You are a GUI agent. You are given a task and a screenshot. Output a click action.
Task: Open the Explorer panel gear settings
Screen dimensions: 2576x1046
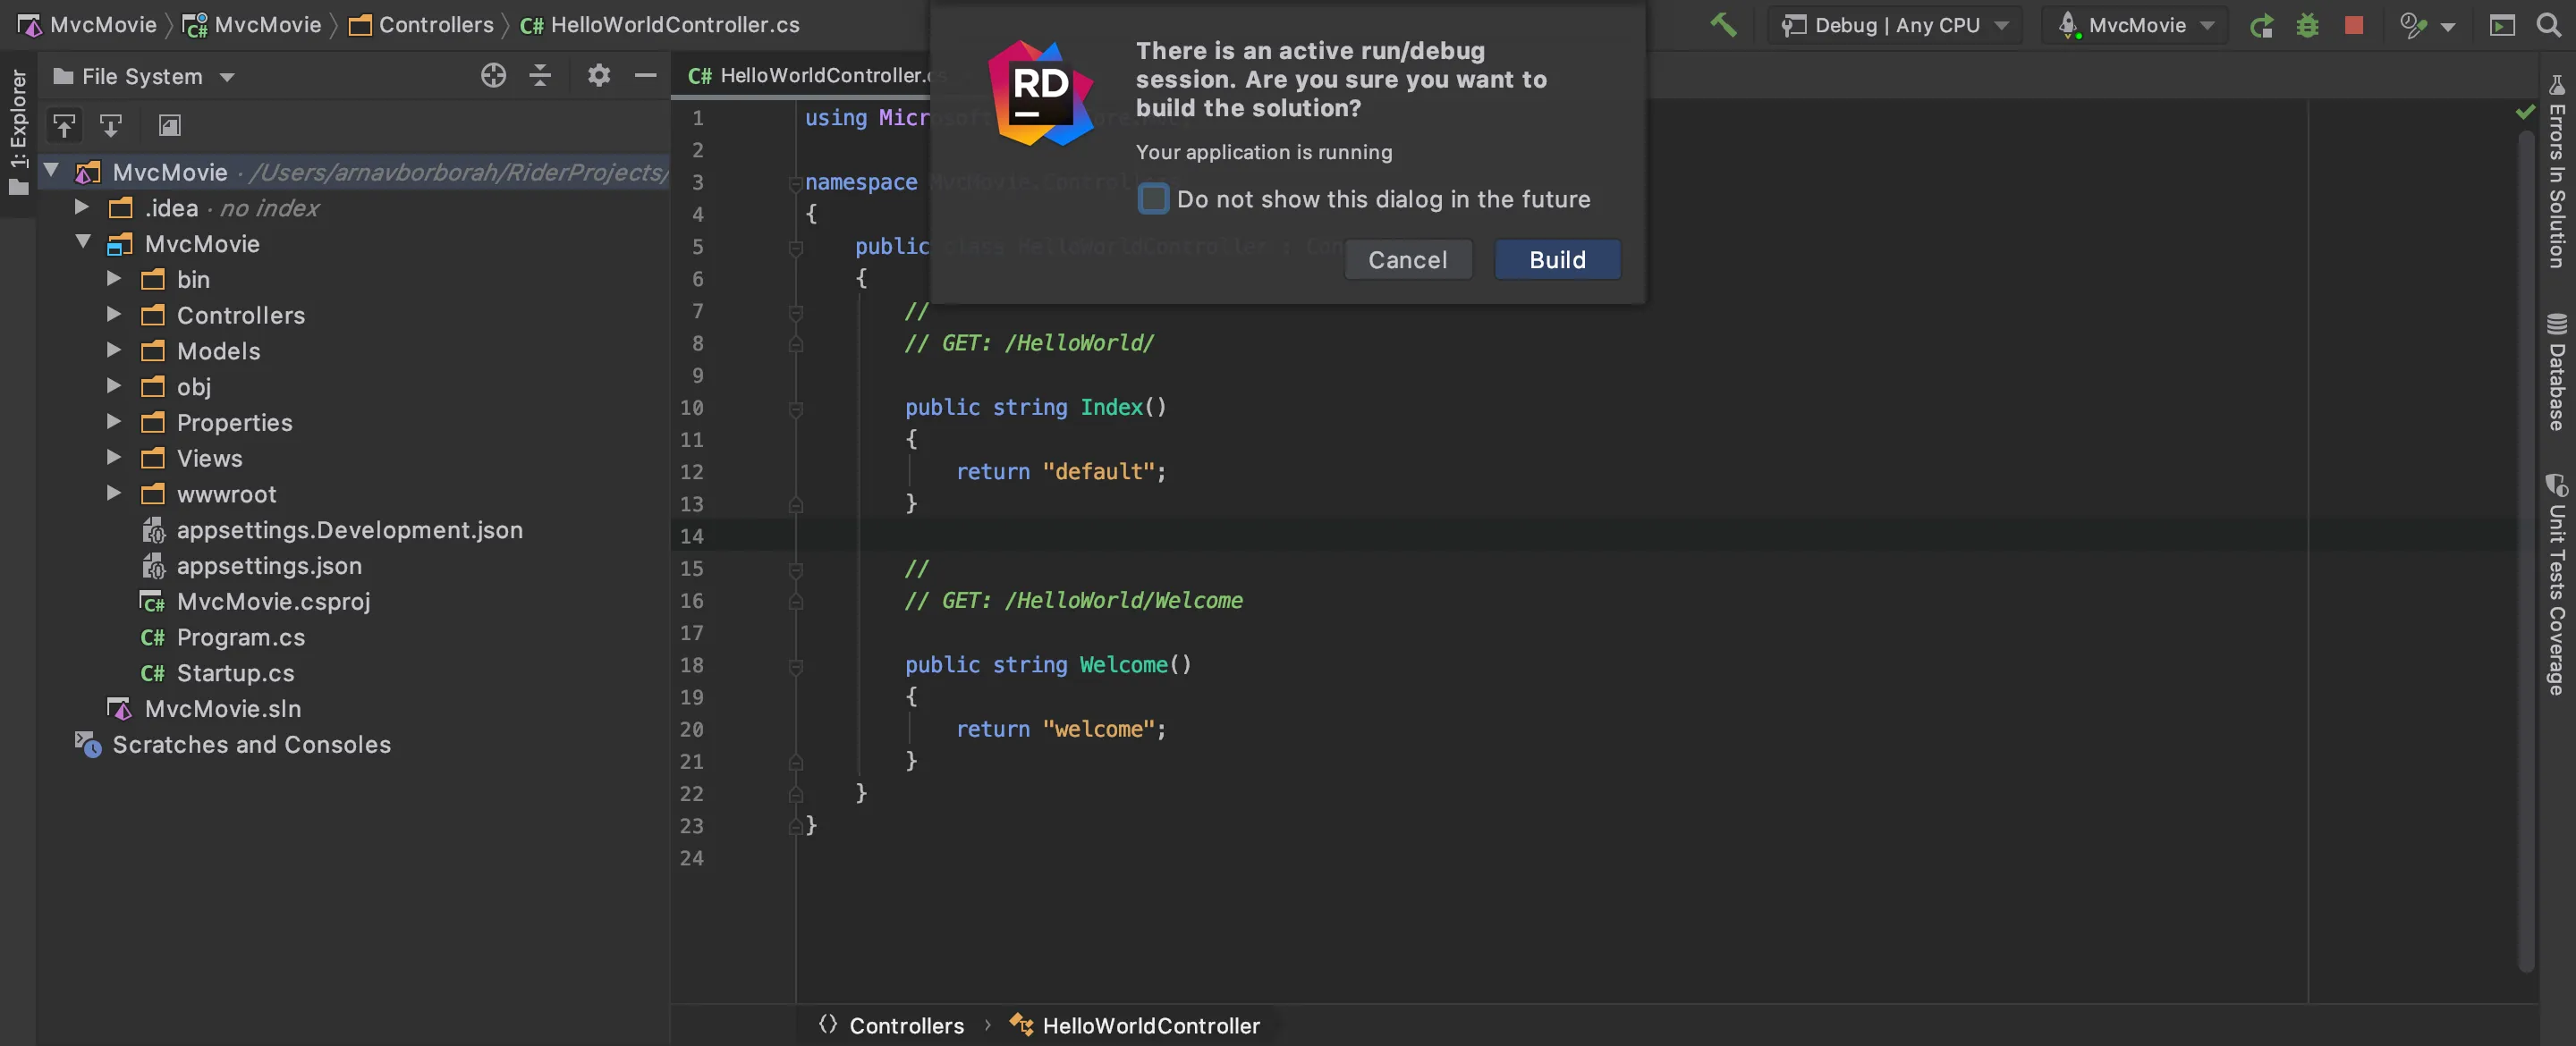coord(598,76)
